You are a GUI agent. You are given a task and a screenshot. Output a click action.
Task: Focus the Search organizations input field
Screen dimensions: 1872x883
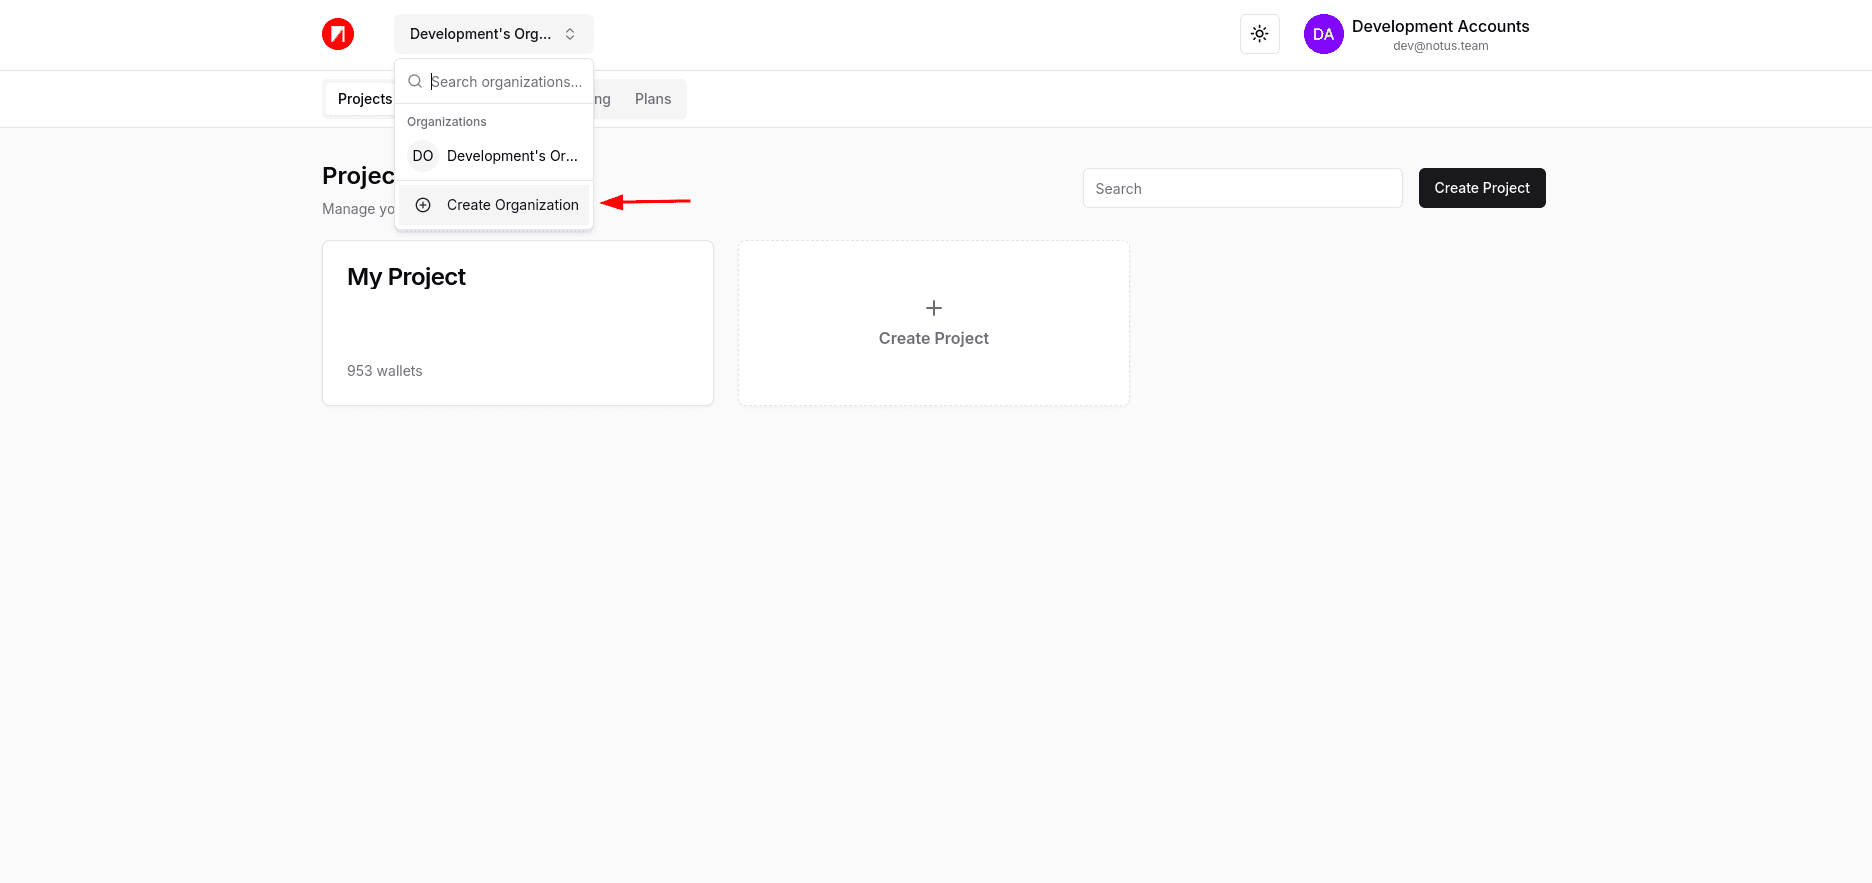[505, 82]
